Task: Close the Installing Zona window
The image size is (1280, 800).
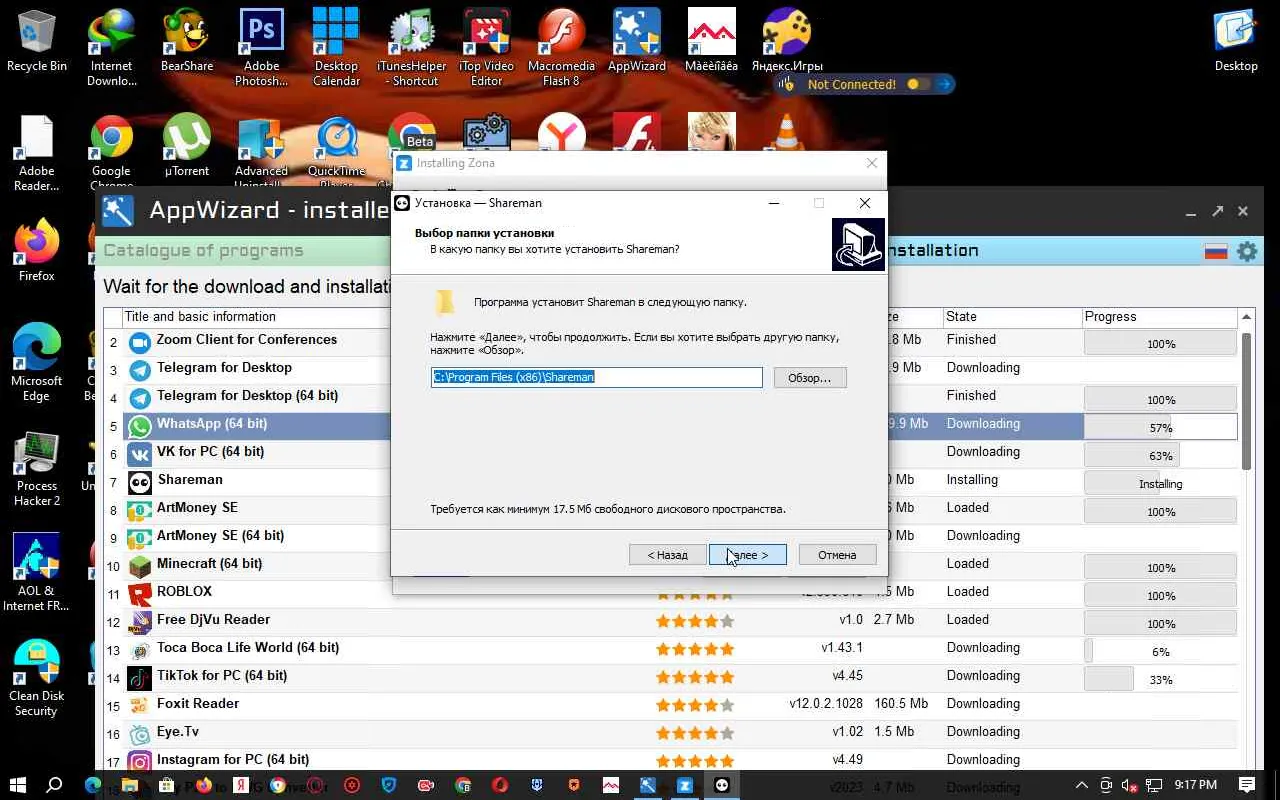Action: [x=872, y=163]
